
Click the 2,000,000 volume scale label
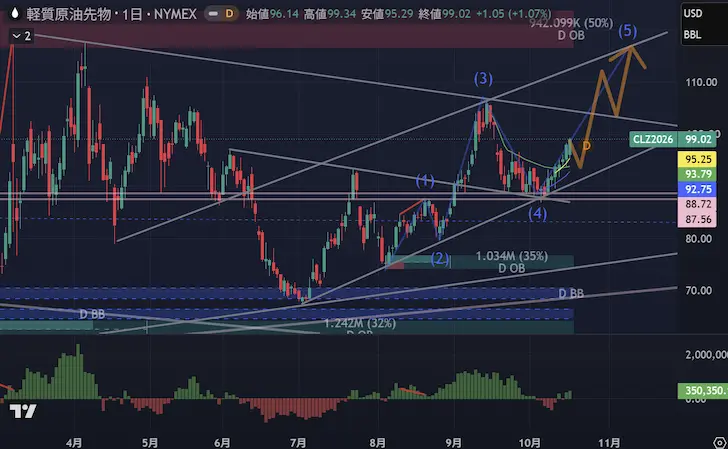tap(706, 355)
